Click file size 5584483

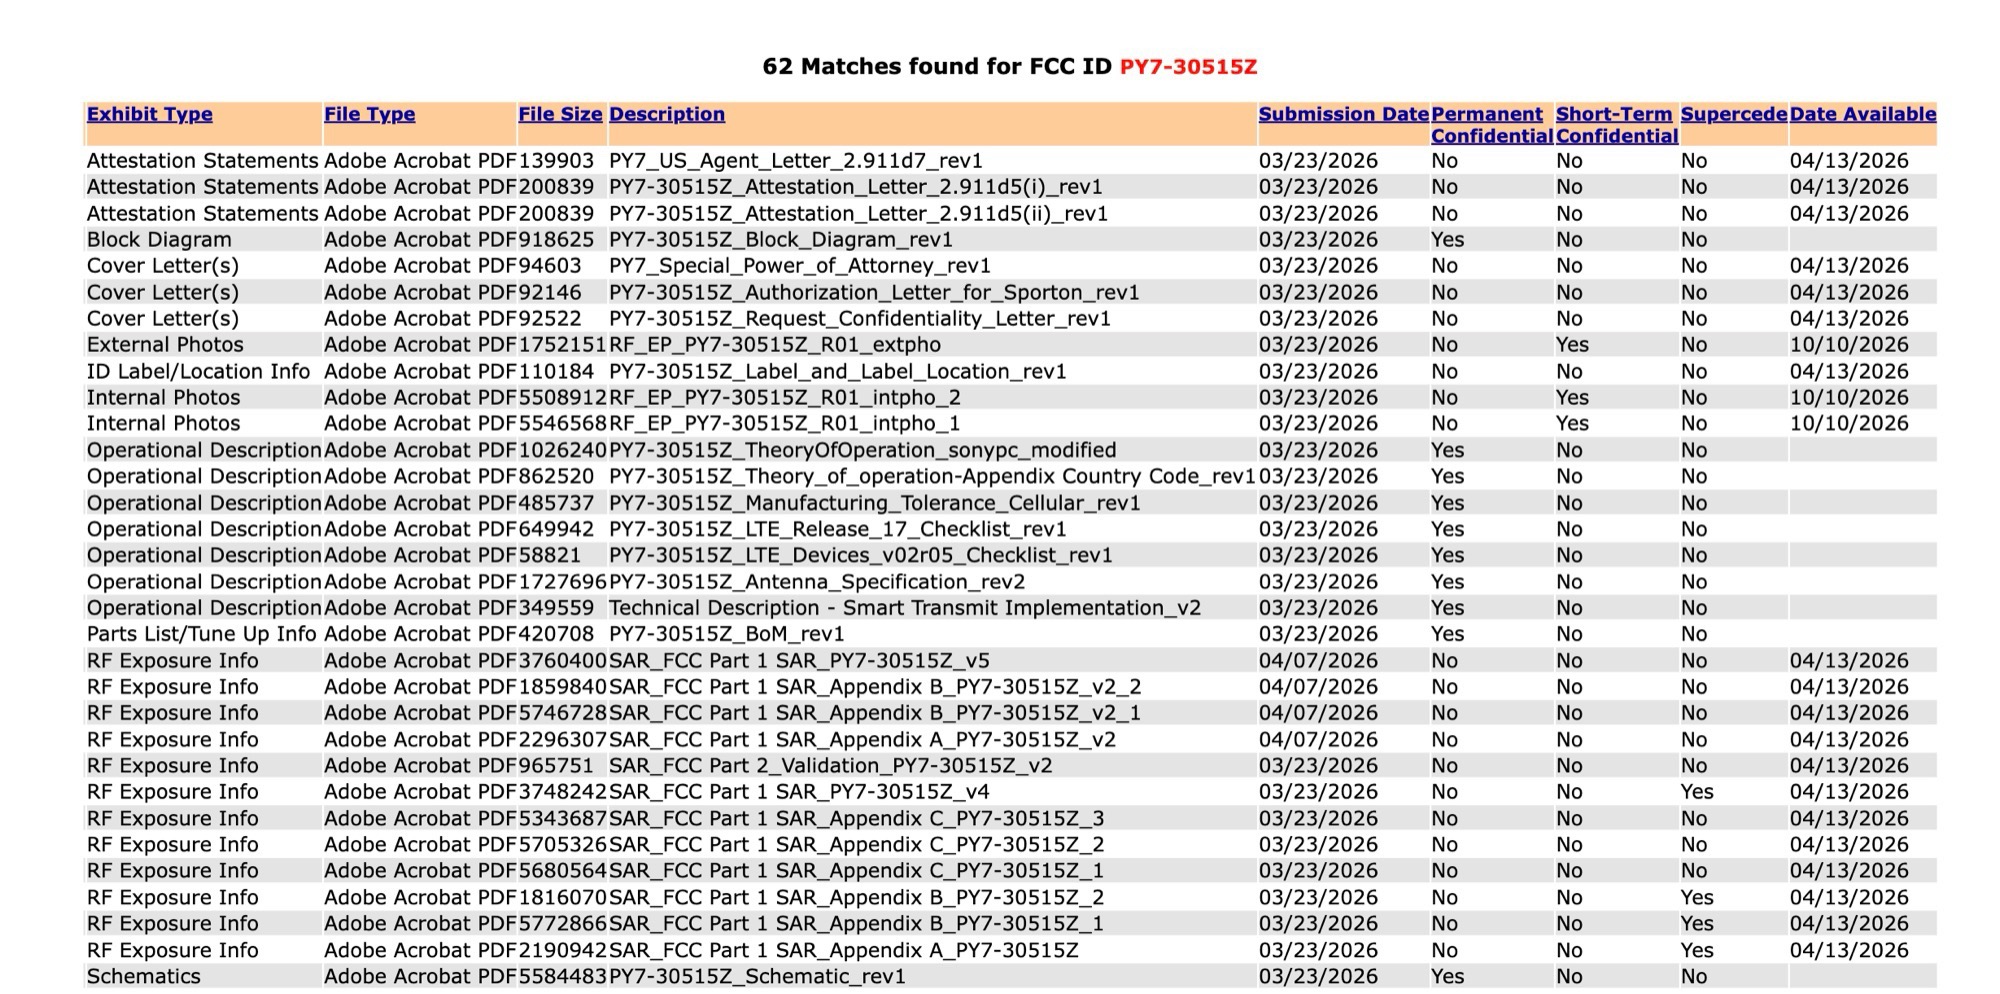[562, 977]
